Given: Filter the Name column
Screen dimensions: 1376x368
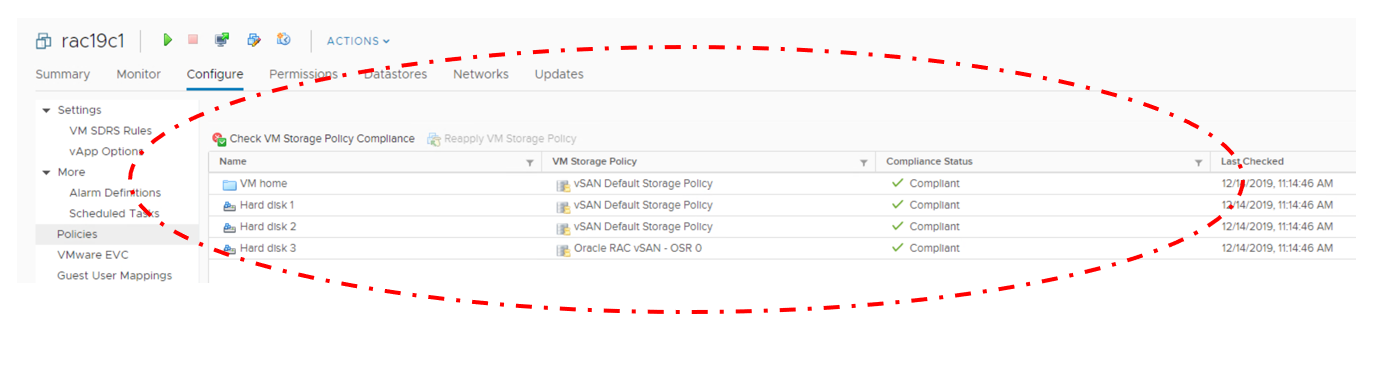Looking at the screenshot, I should [x=530, y=162].
